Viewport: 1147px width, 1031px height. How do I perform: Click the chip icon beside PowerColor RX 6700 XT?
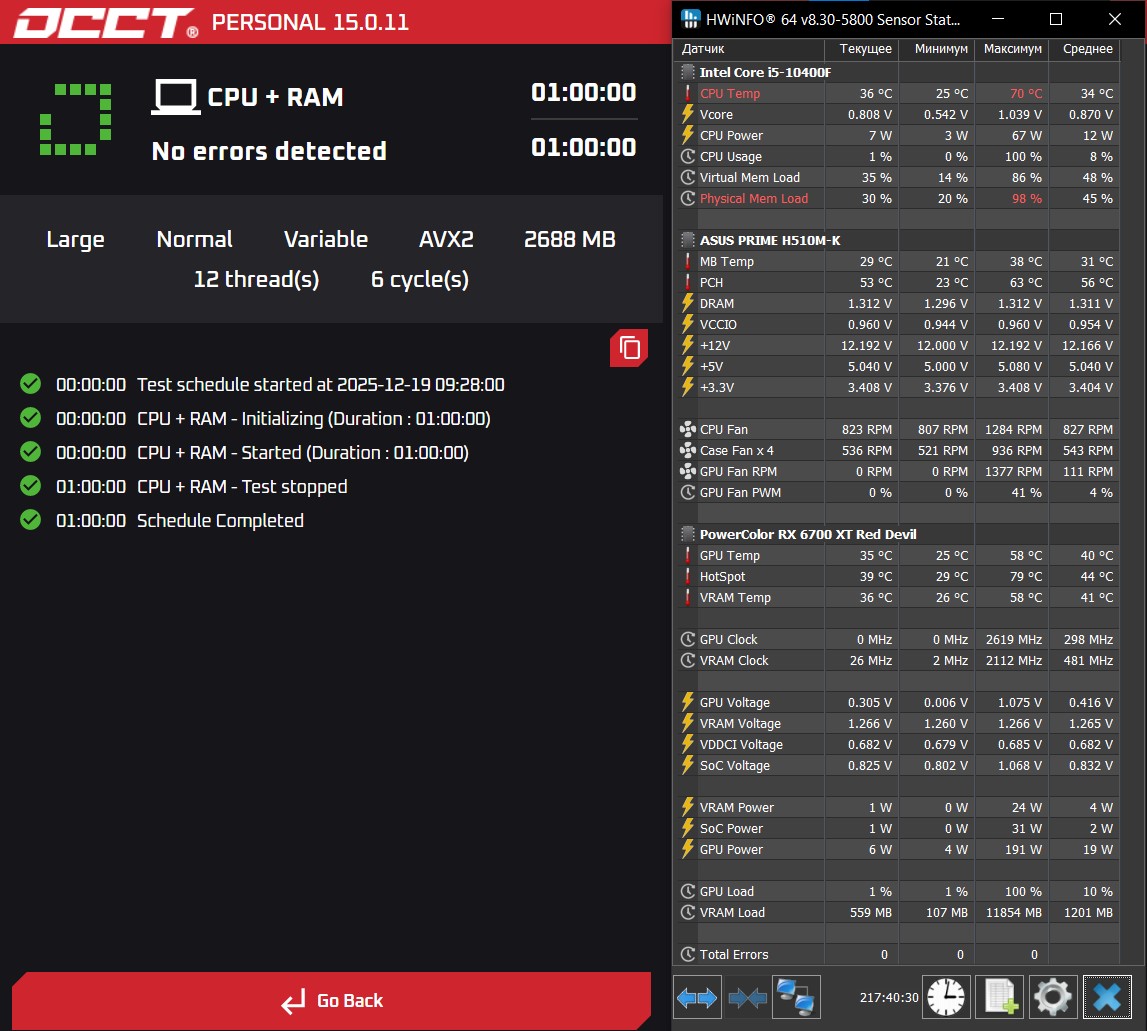pos(688,534)
